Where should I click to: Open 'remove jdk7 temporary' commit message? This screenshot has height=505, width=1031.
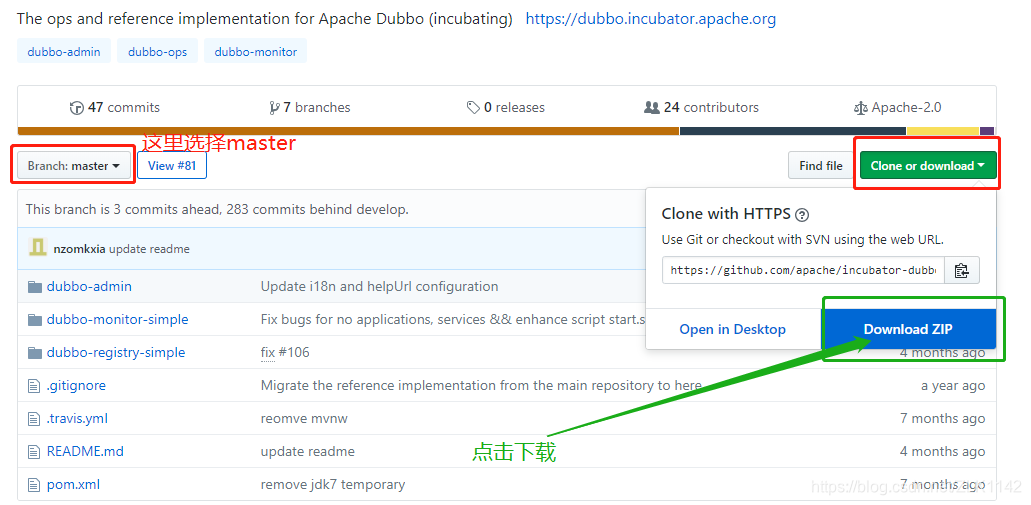click(333, 485)
